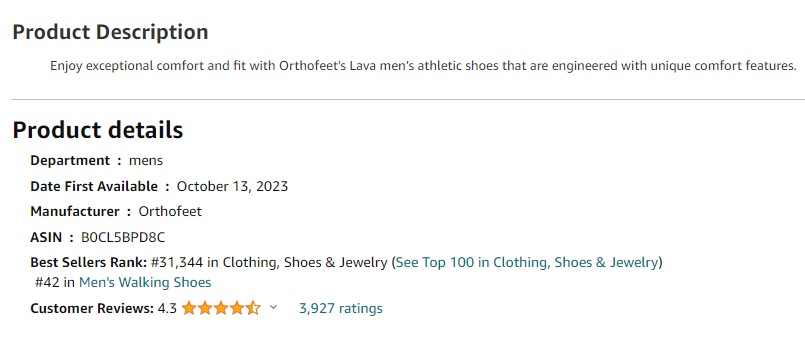This screenshot has height=361, width=805.
Task: Click the 4.3 star rating icons
Action: pos(221,308)
